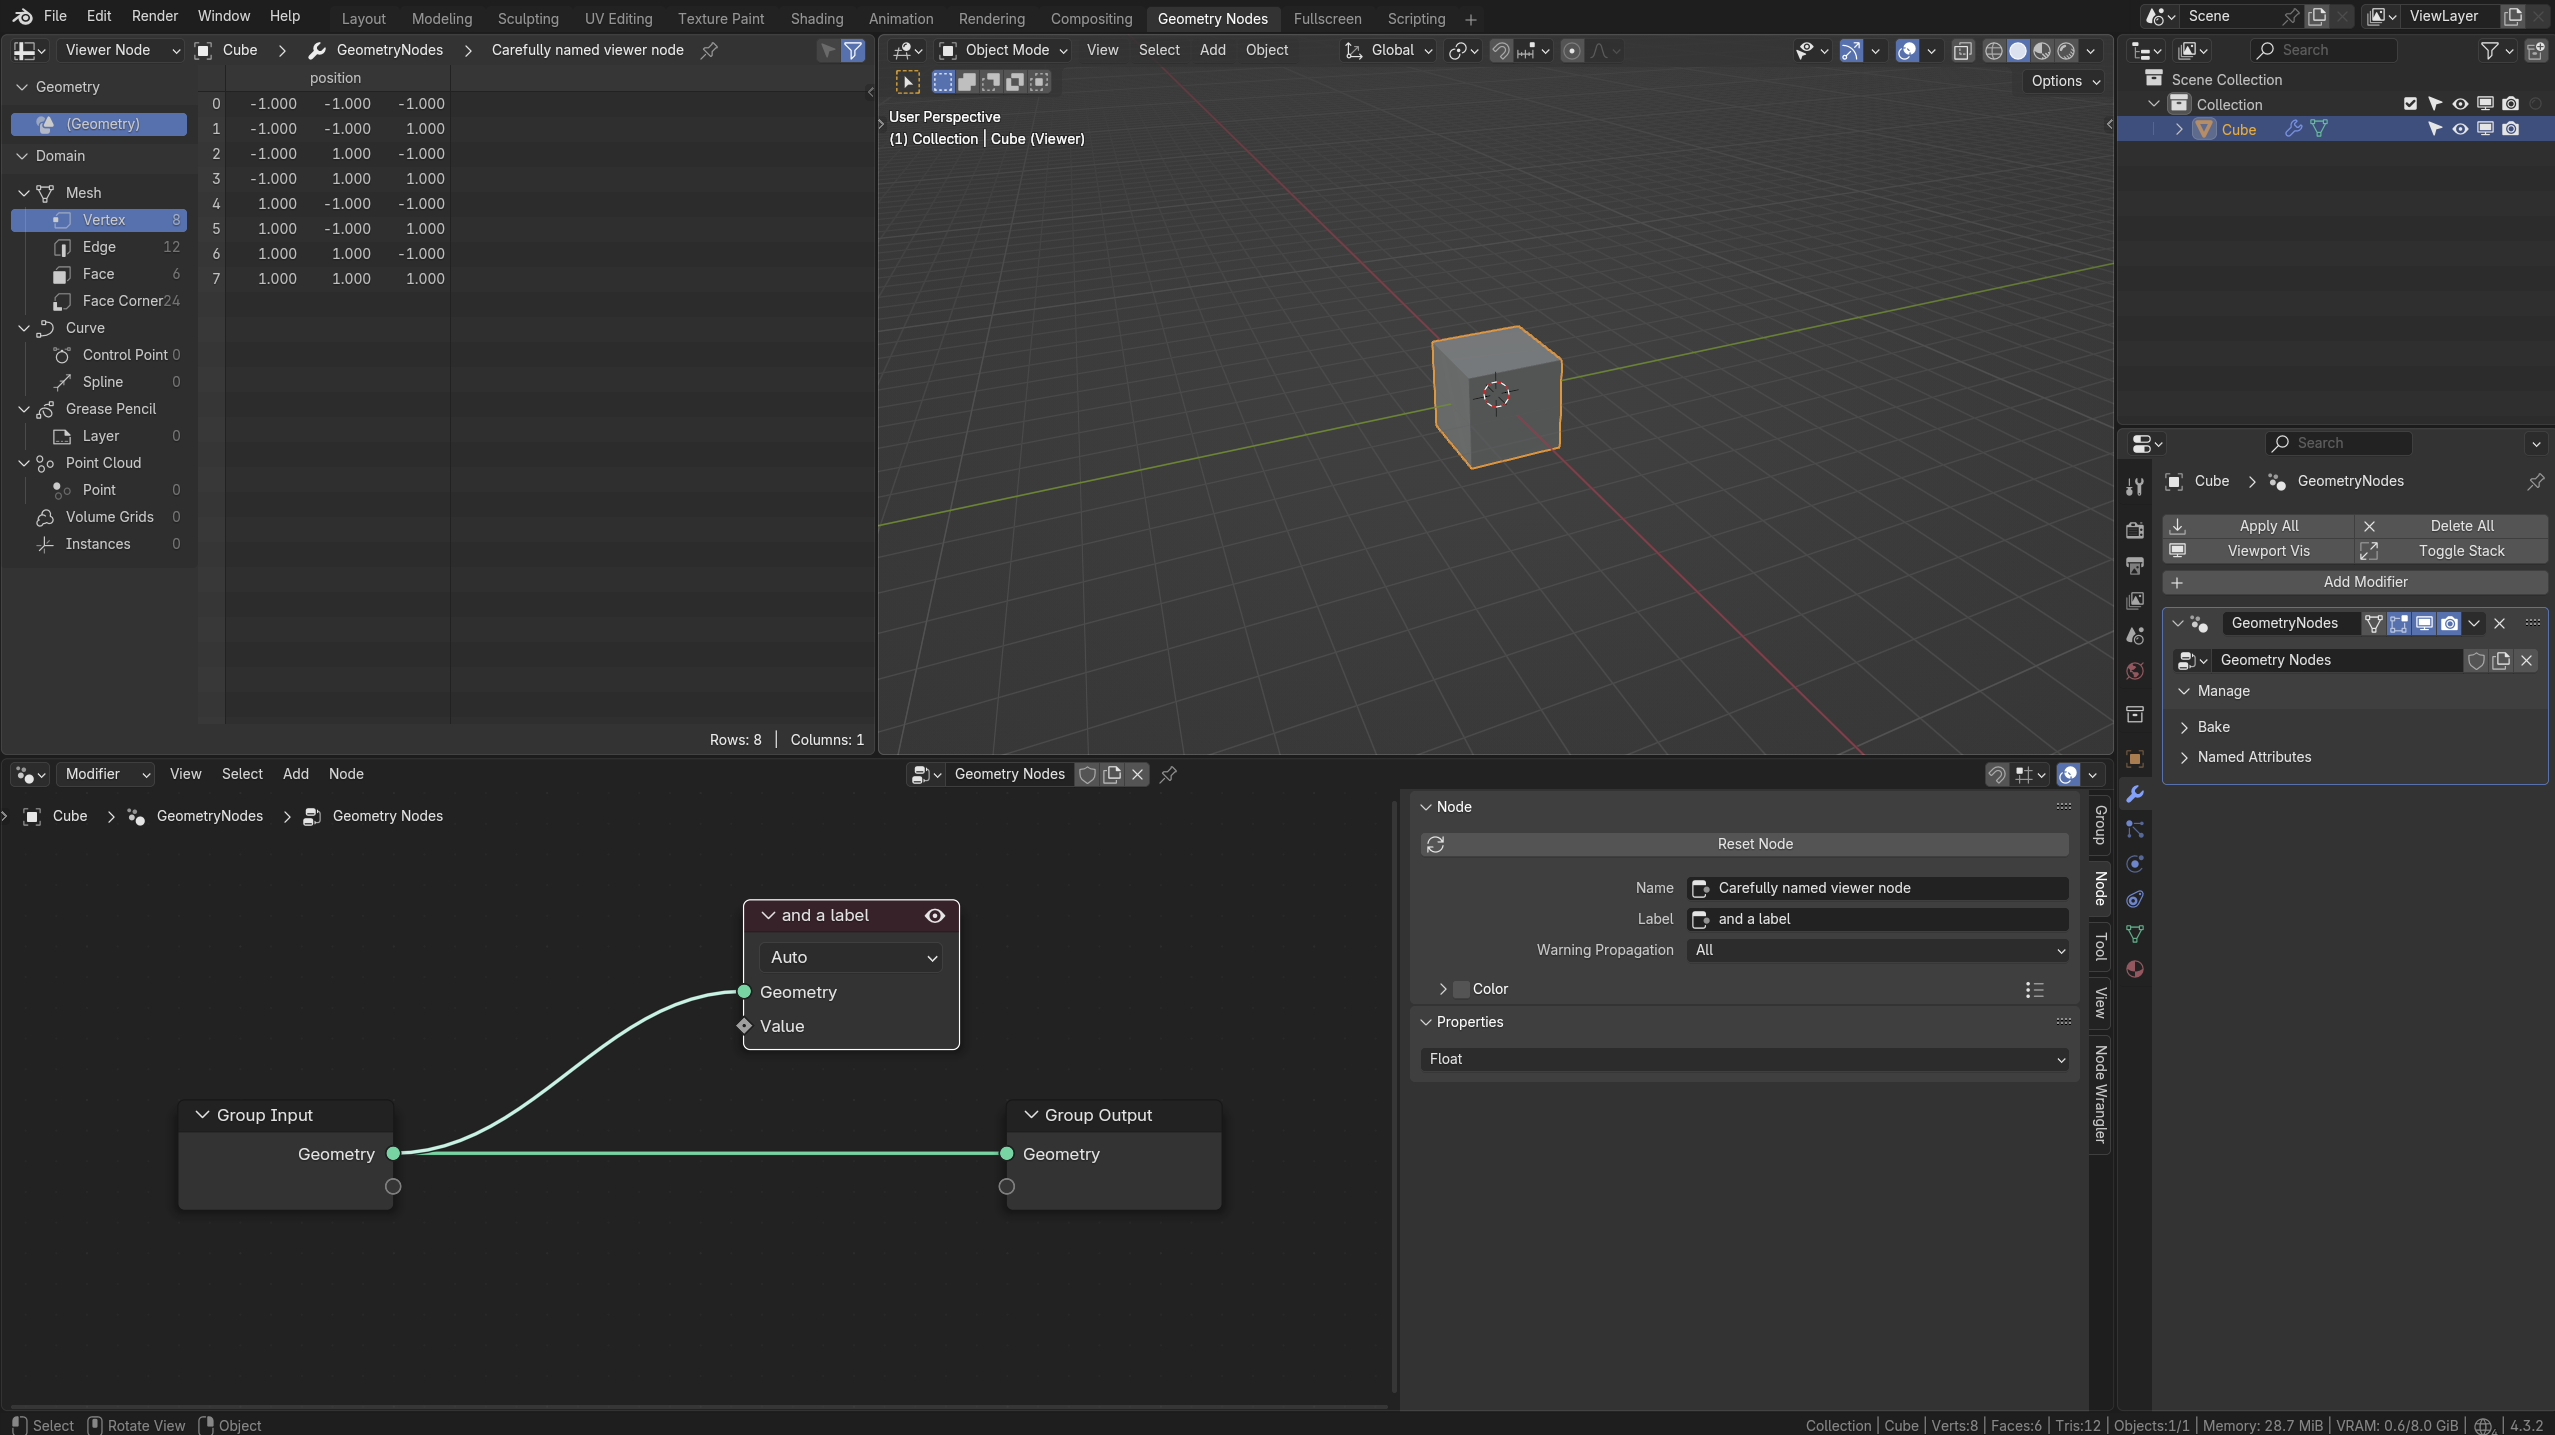
Task: Hide Cube in viewport via eye icon
Action: pos(2460,129)
